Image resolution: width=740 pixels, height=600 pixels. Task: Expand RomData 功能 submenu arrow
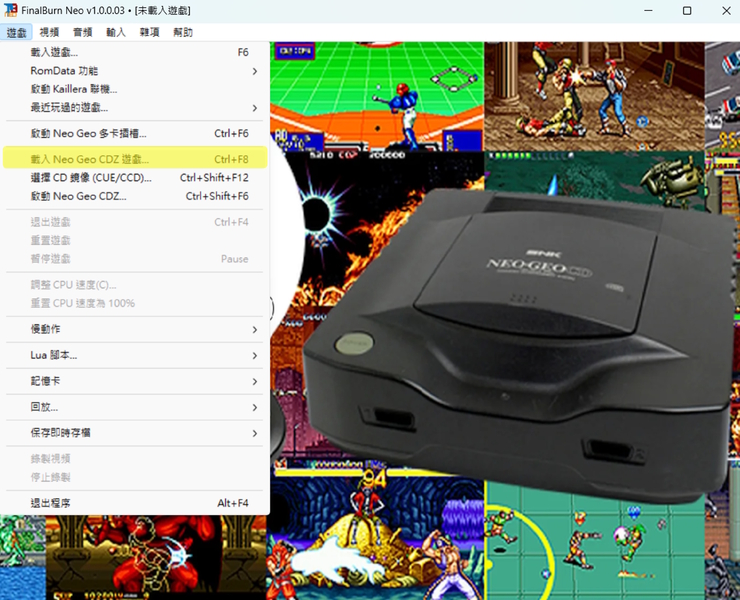click(x=255, y=71)
